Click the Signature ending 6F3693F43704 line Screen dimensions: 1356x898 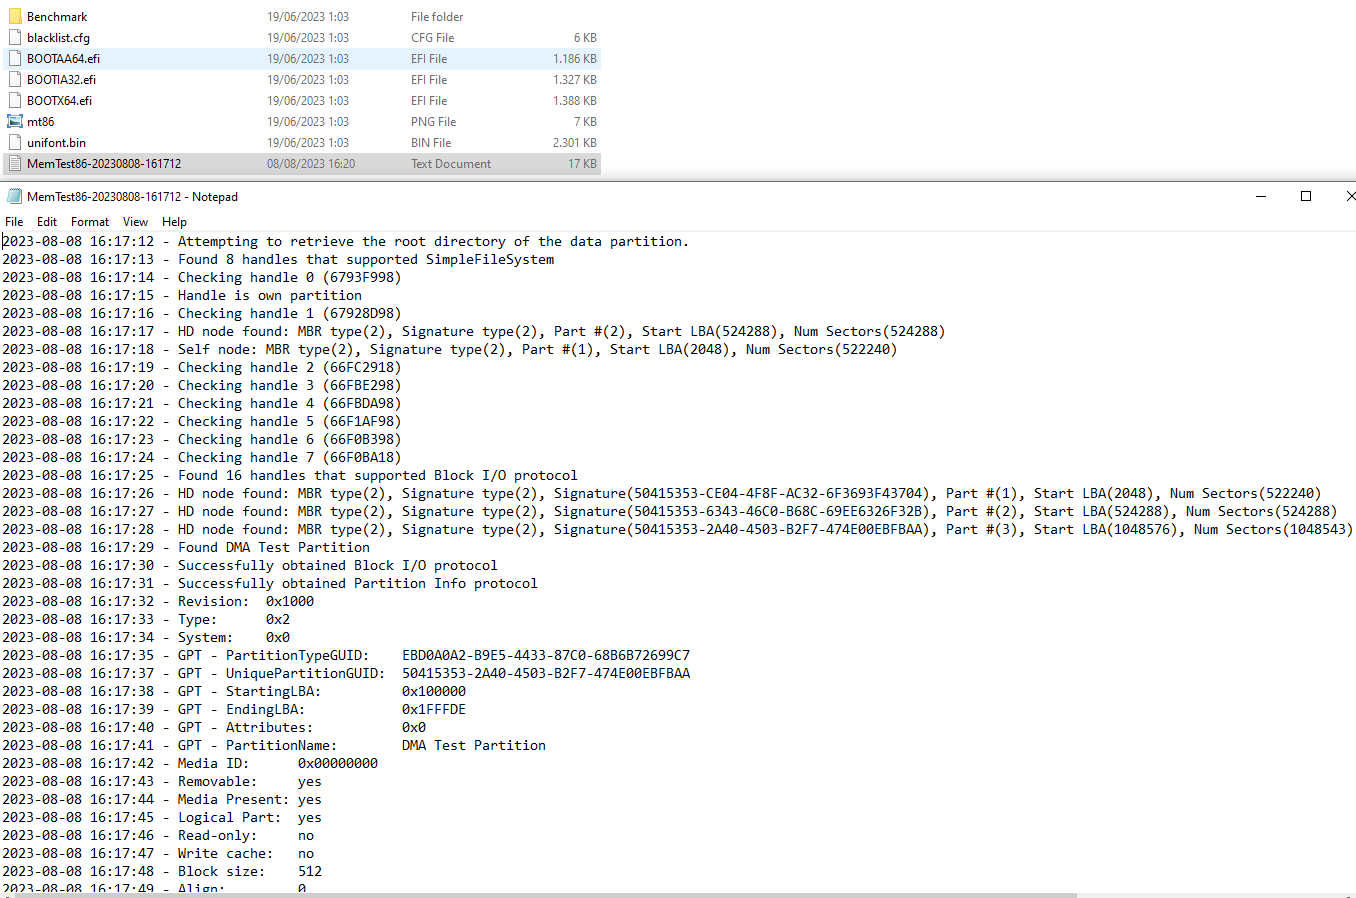pyautogui.click(x=662, y=493)
